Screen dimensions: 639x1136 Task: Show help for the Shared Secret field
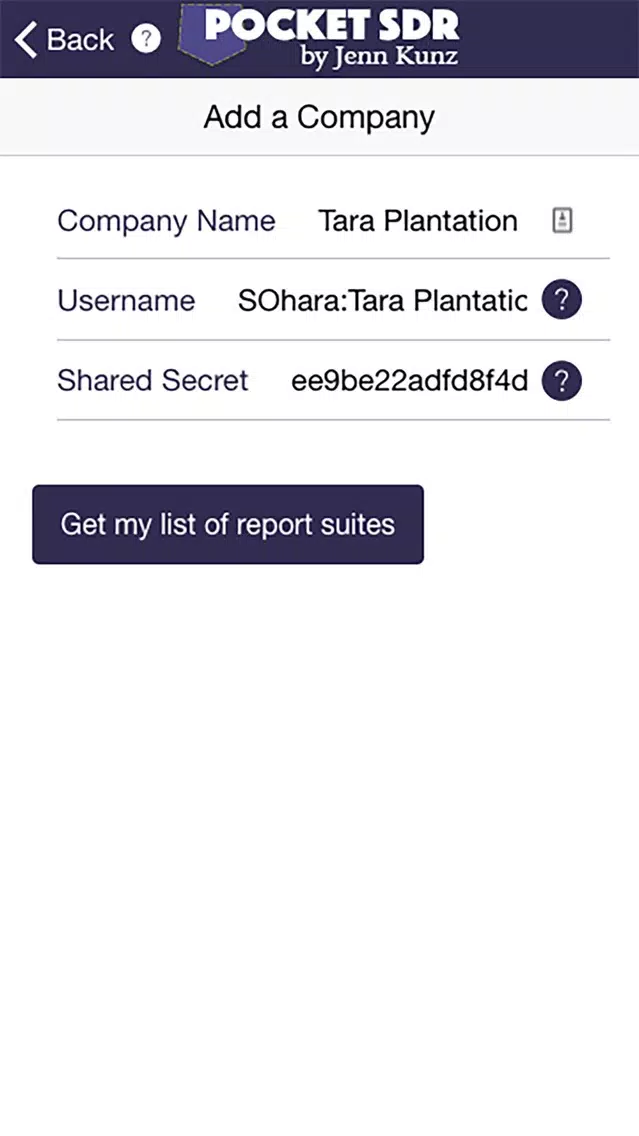point(561,380)
